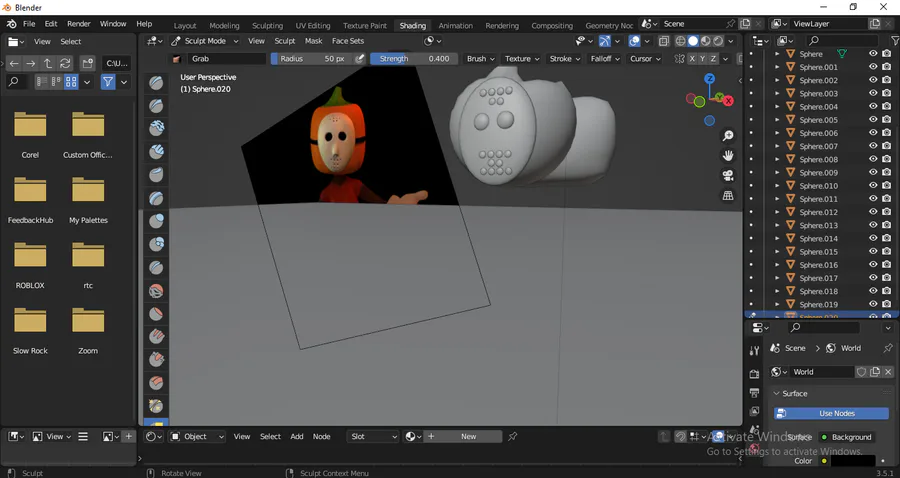Pin the World properties context
The image size is (900, 478).
tap(888, 348)
